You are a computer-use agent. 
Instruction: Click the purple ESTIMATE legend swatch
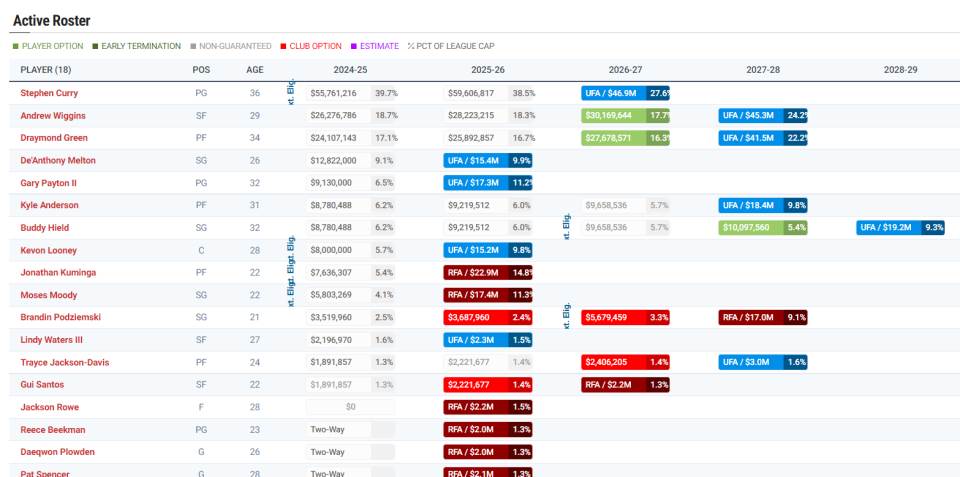353,46
